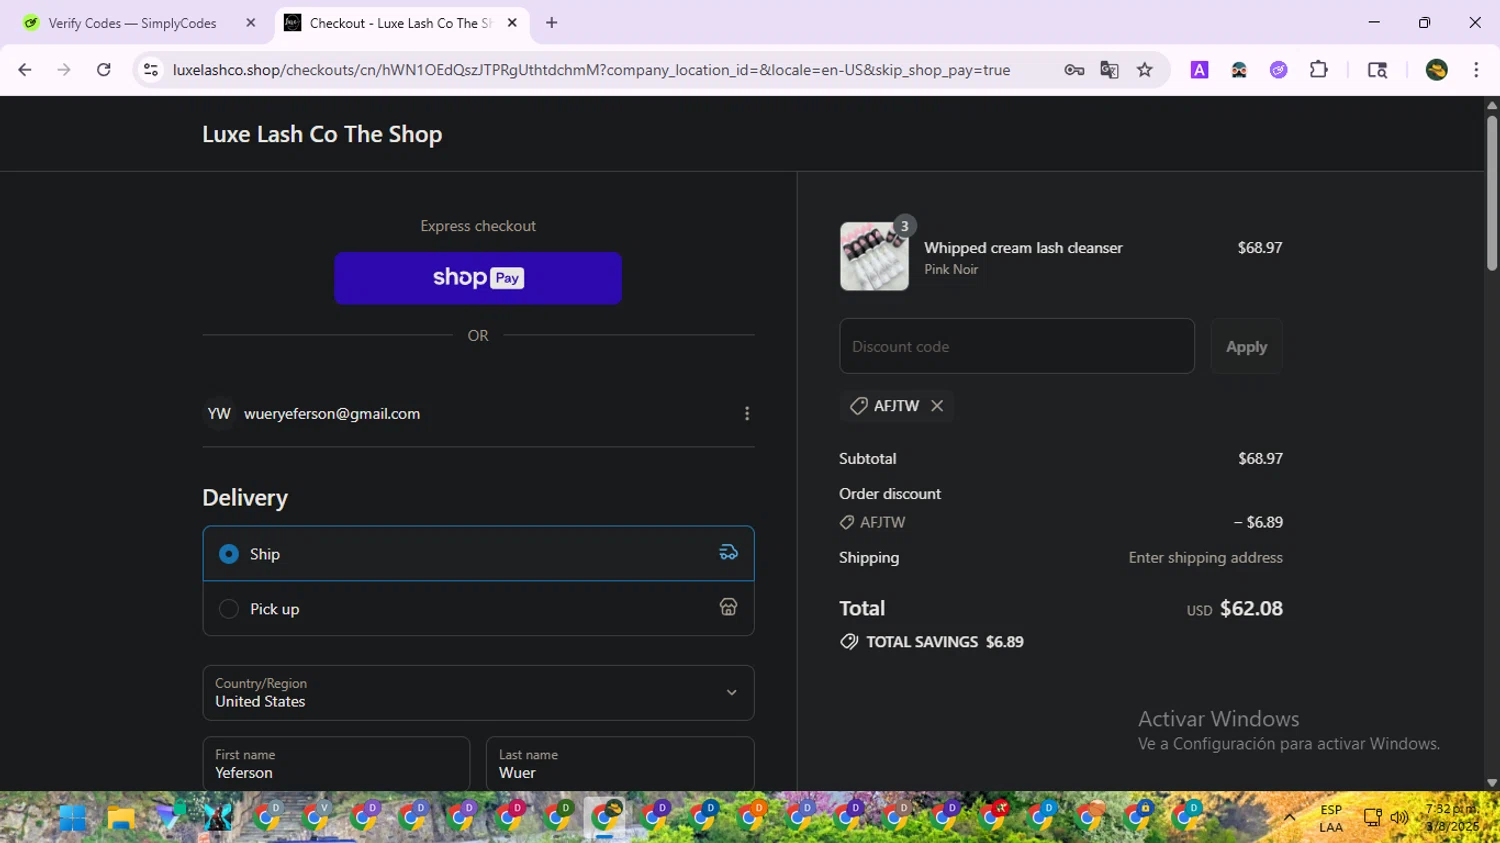Screen dimensions: 1500x843
Task: Open the taskbar clock and date
Action: tap(1452, 818)
